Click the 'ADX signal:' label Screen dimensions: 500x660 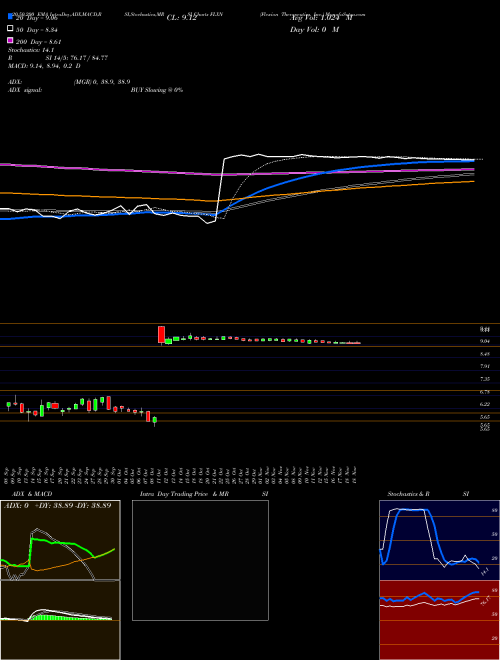pyautogui.click(x=25, y=90)
